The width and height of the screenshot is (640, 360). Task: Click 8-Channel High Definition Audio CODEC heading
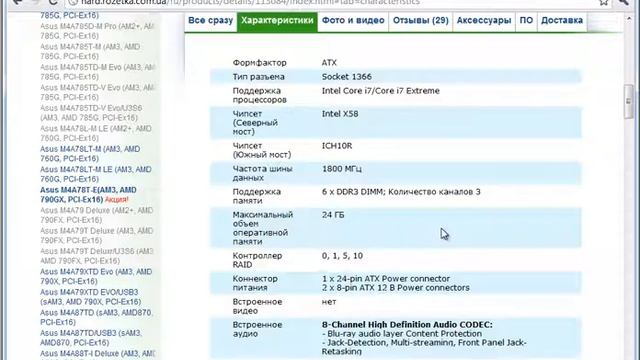tap(407, 324)
